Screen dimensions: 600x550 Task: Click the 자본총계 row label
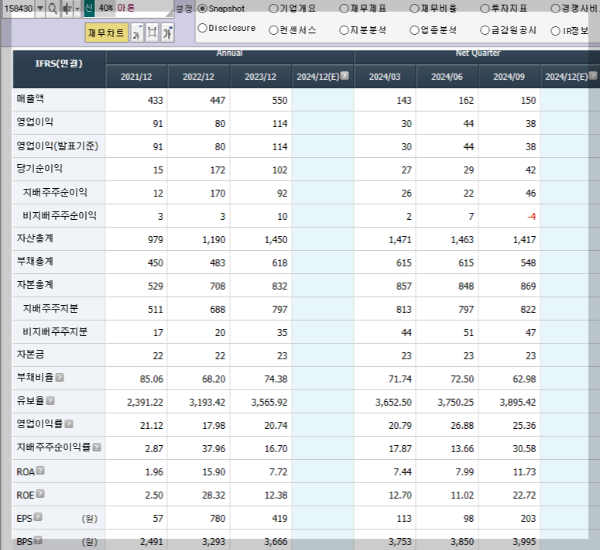(x=34, y=285)
